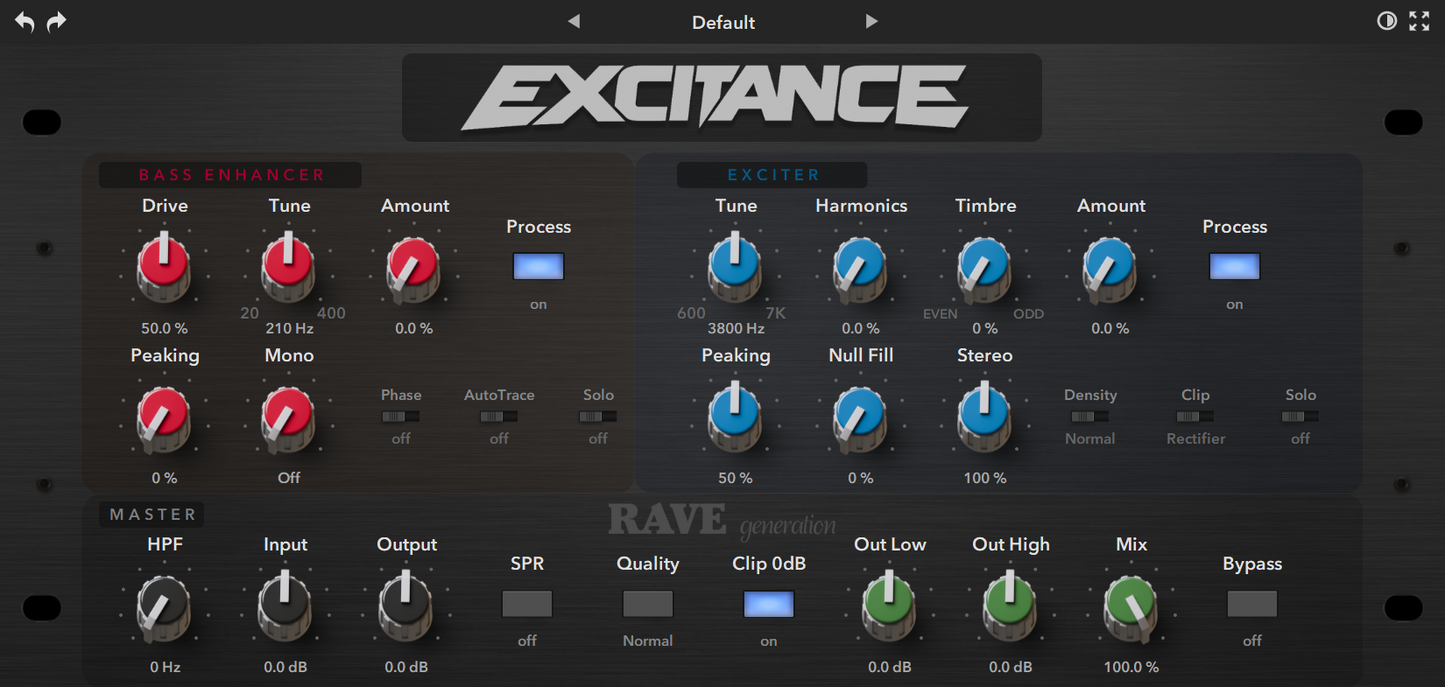Screen dimensions: 1445x687
Task: Click the Timbre knob
Action: click(985, 268)
